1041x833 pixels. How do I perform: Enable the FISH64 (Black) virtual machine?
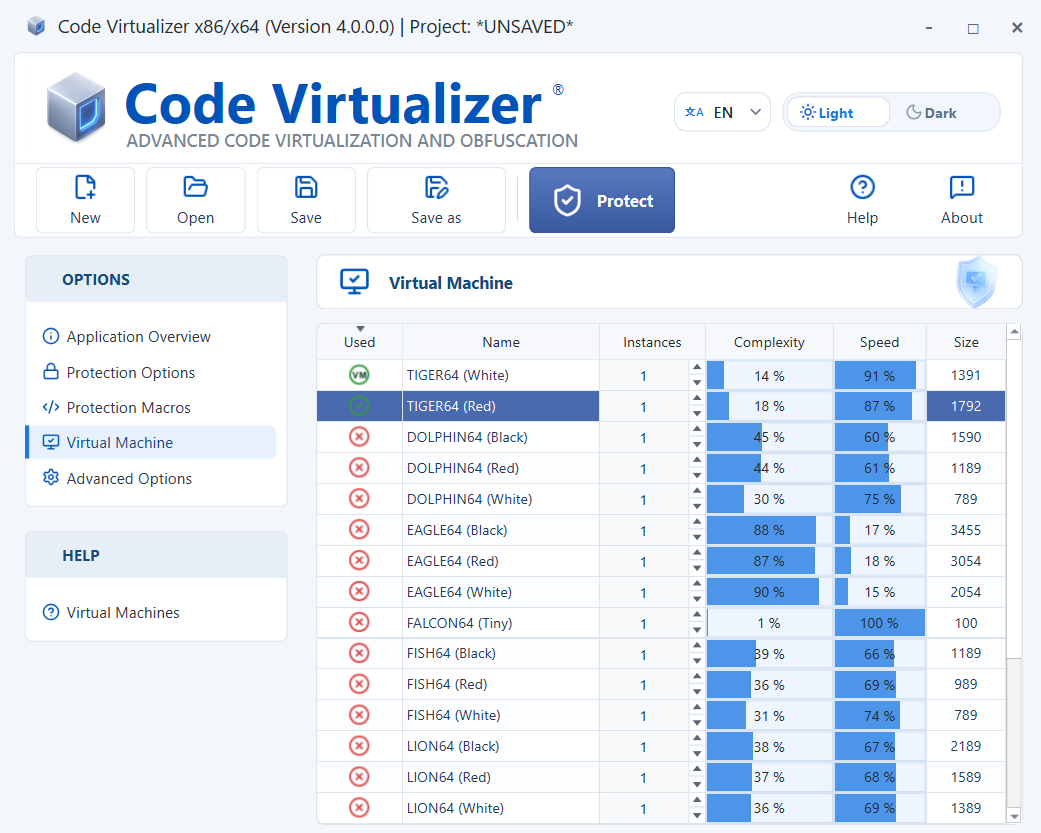pyautogui.click(x=359, y=653)
